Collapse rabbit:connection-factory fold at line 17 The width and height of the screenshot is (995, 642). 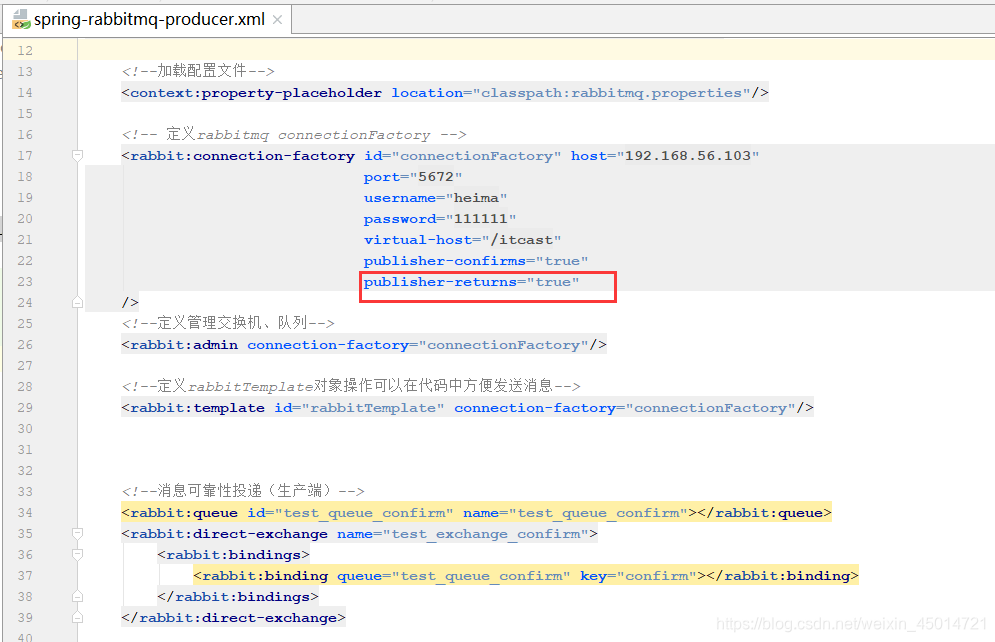pyautogui.click(x=77, y=155)
